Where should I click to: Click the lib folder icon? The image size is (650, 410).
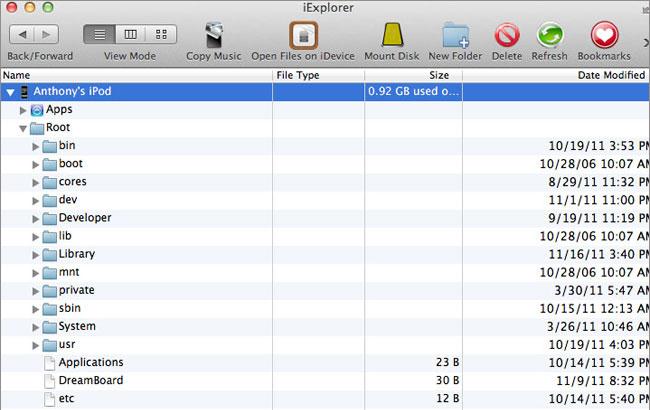pos(50,236)
